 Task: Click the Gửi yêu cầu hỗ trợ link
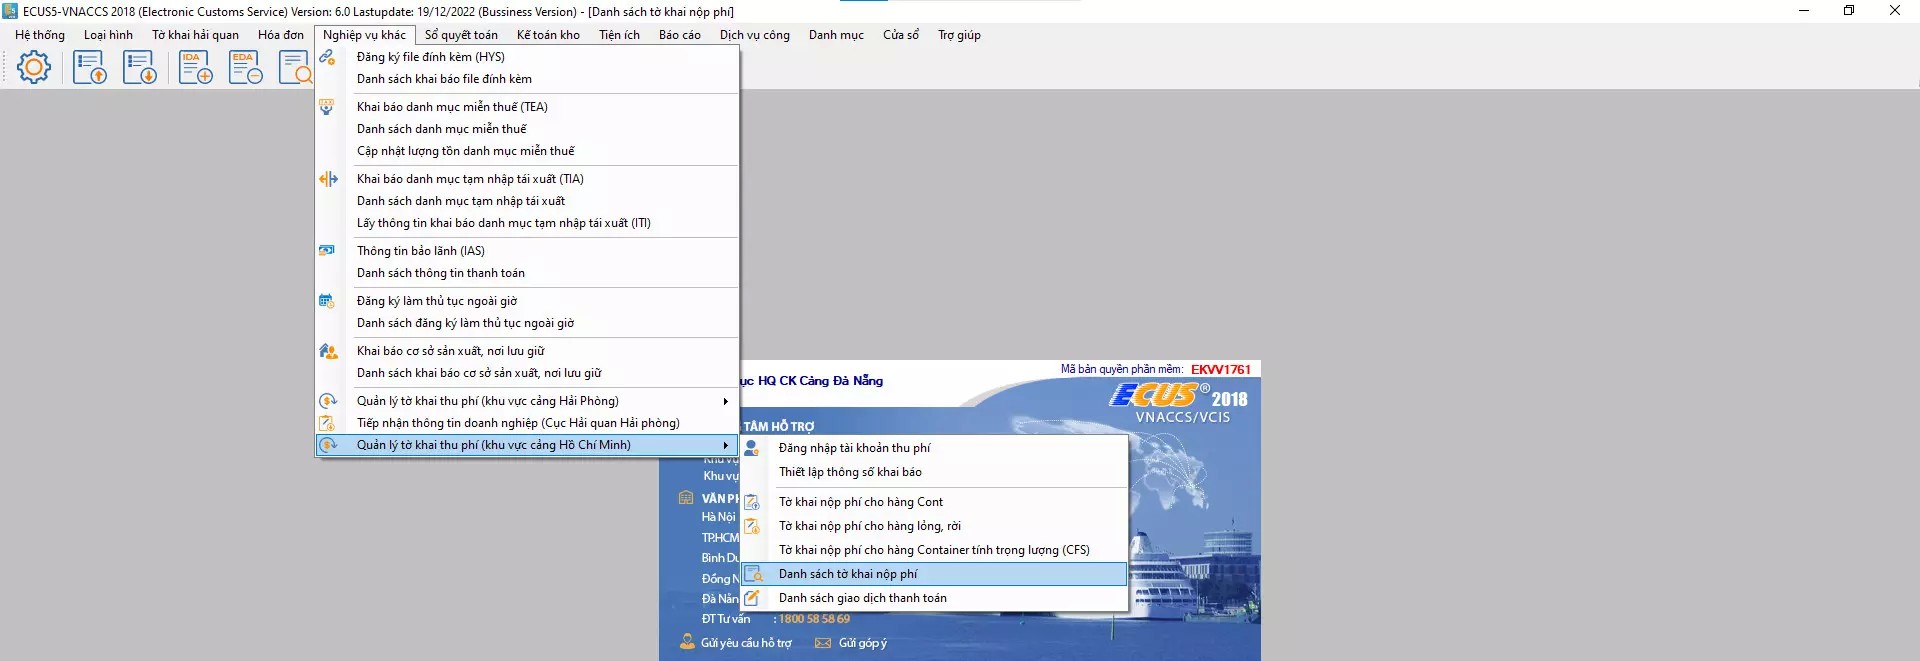[746, 643]
